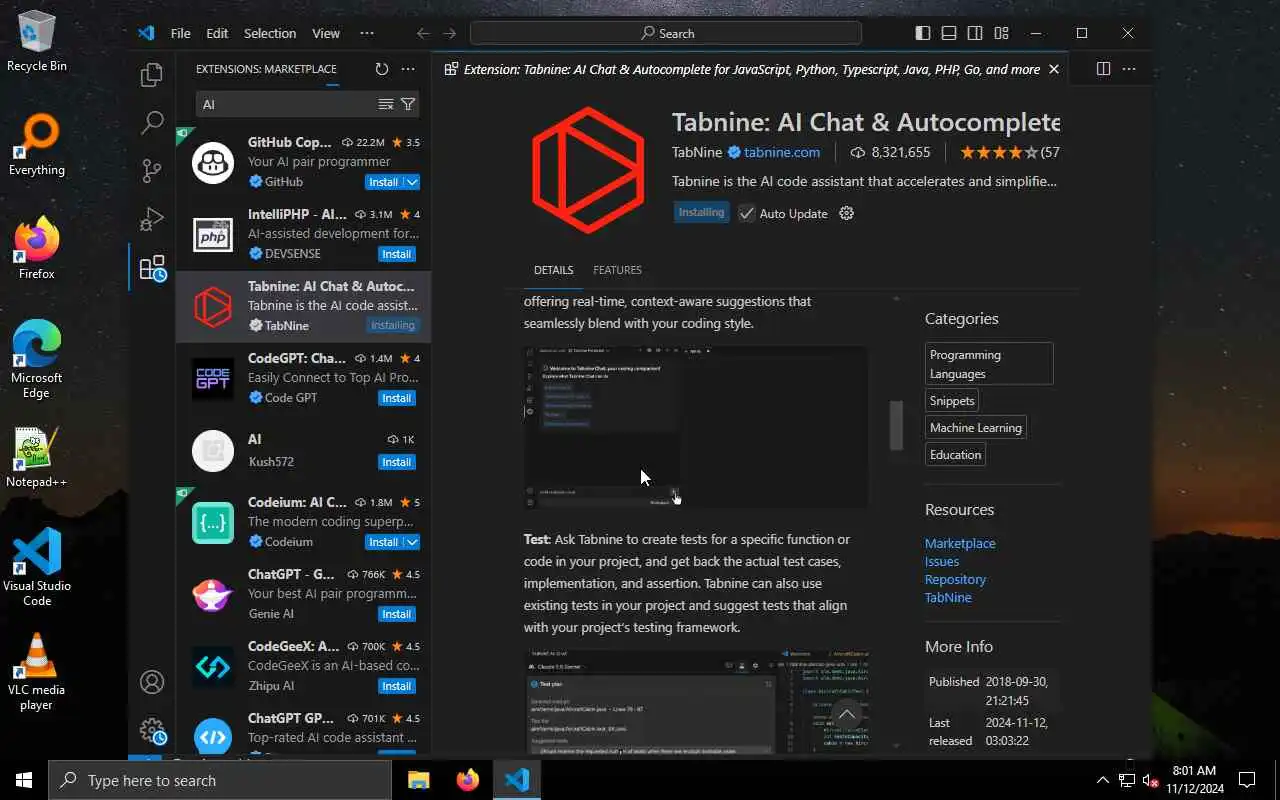This screenshot has height=800, width=1280.
Task: Open the Accounts menu icon
Action: 152,682
